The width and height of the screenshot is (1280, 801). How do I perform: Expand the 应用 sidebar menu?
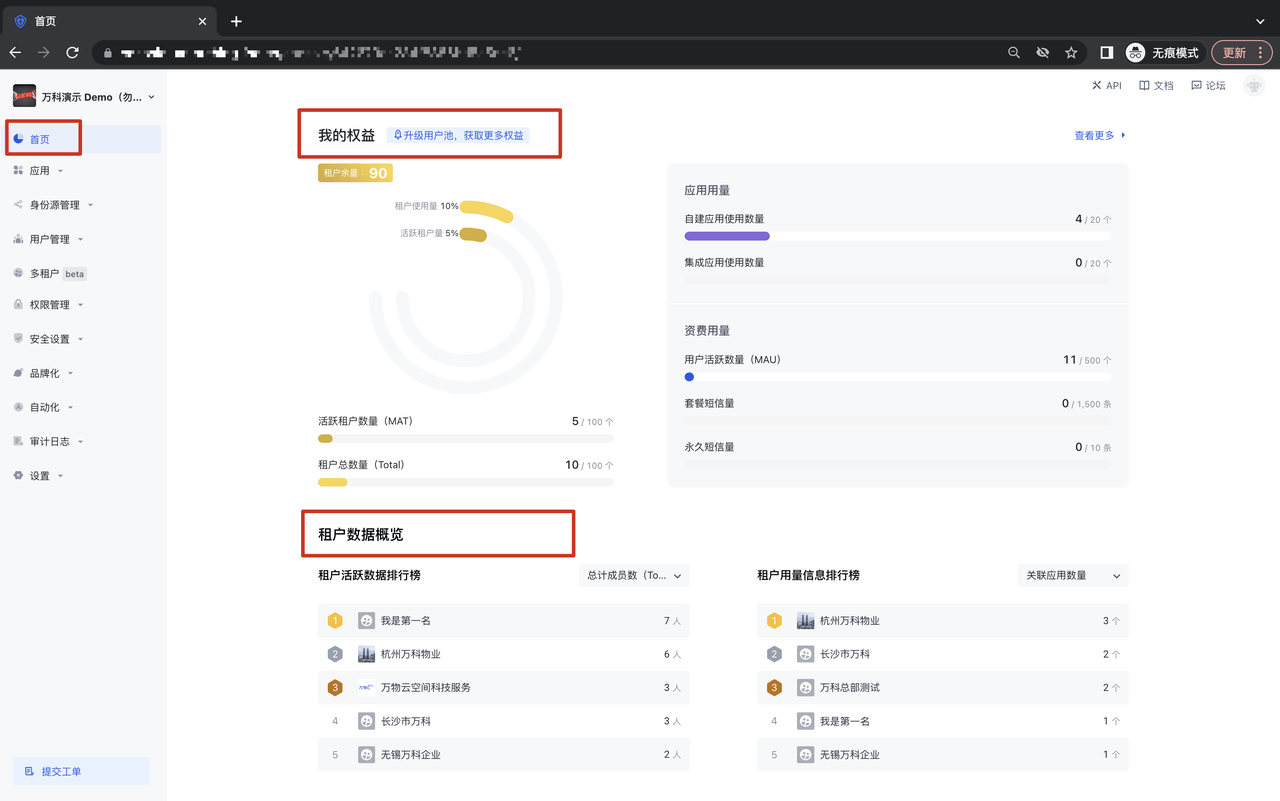point(40,171)
